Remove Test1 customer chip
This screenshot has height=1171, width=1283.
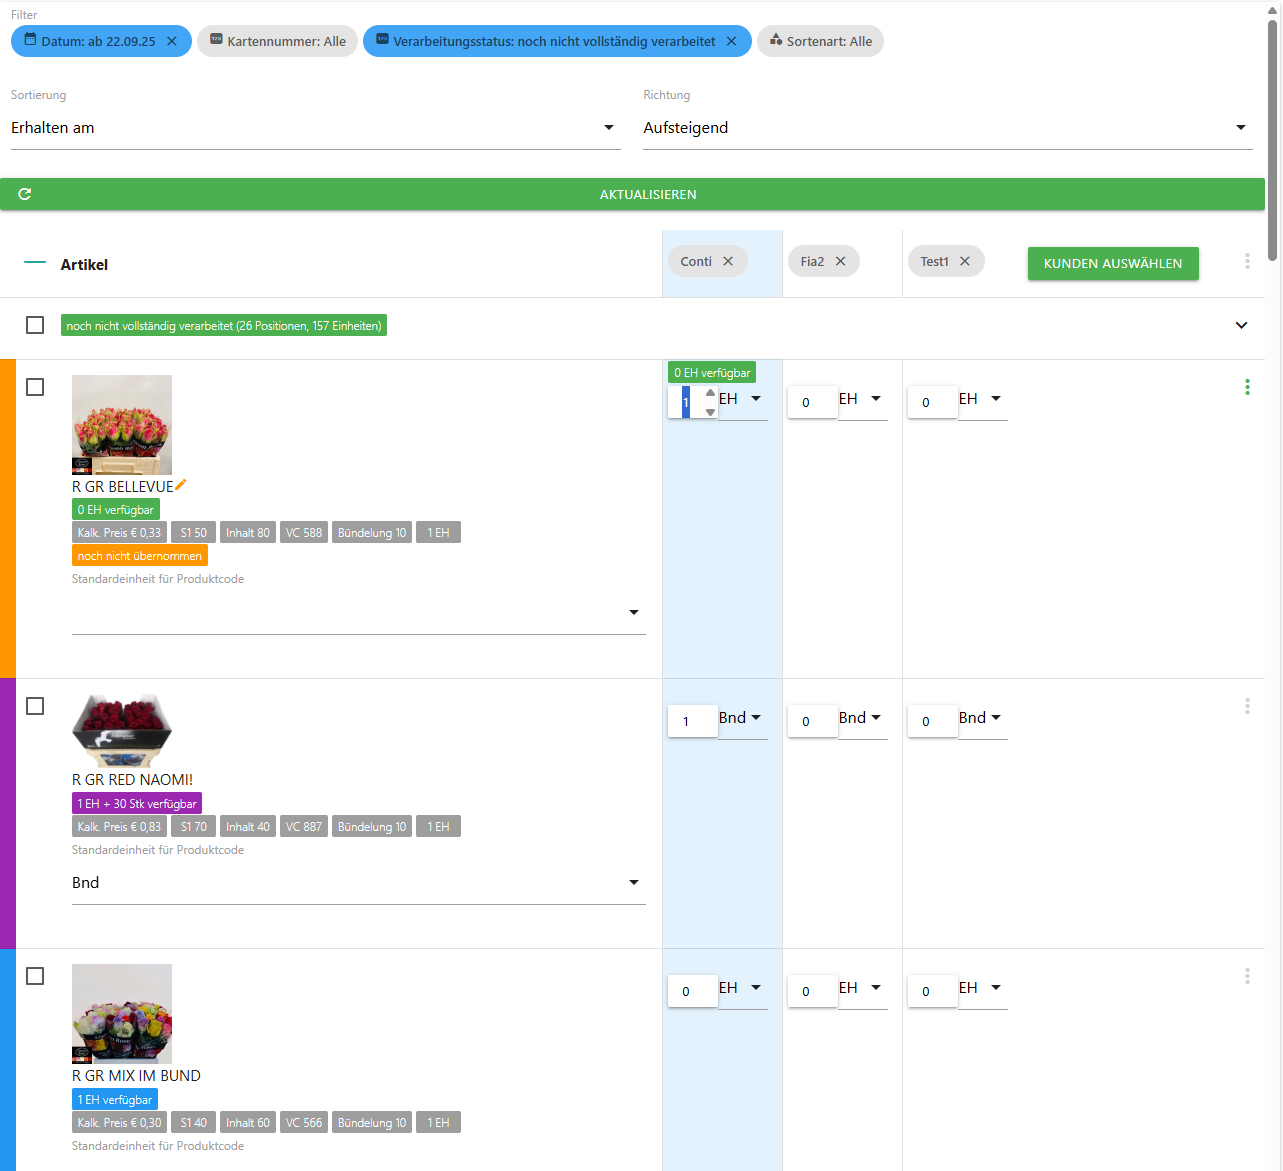click(x=965, y=261)
